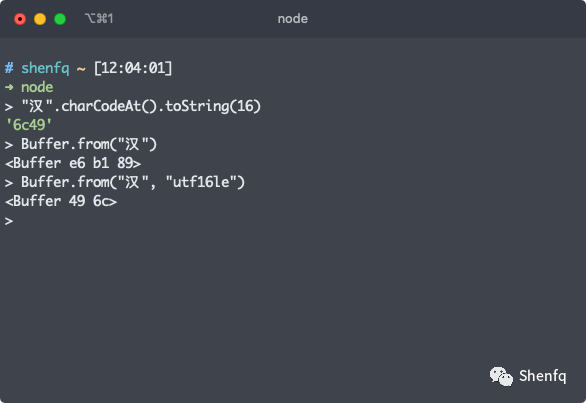Click the blue hash prompt symbol
The width and height of the screenshot is (586, 403).
click(9, 68)
